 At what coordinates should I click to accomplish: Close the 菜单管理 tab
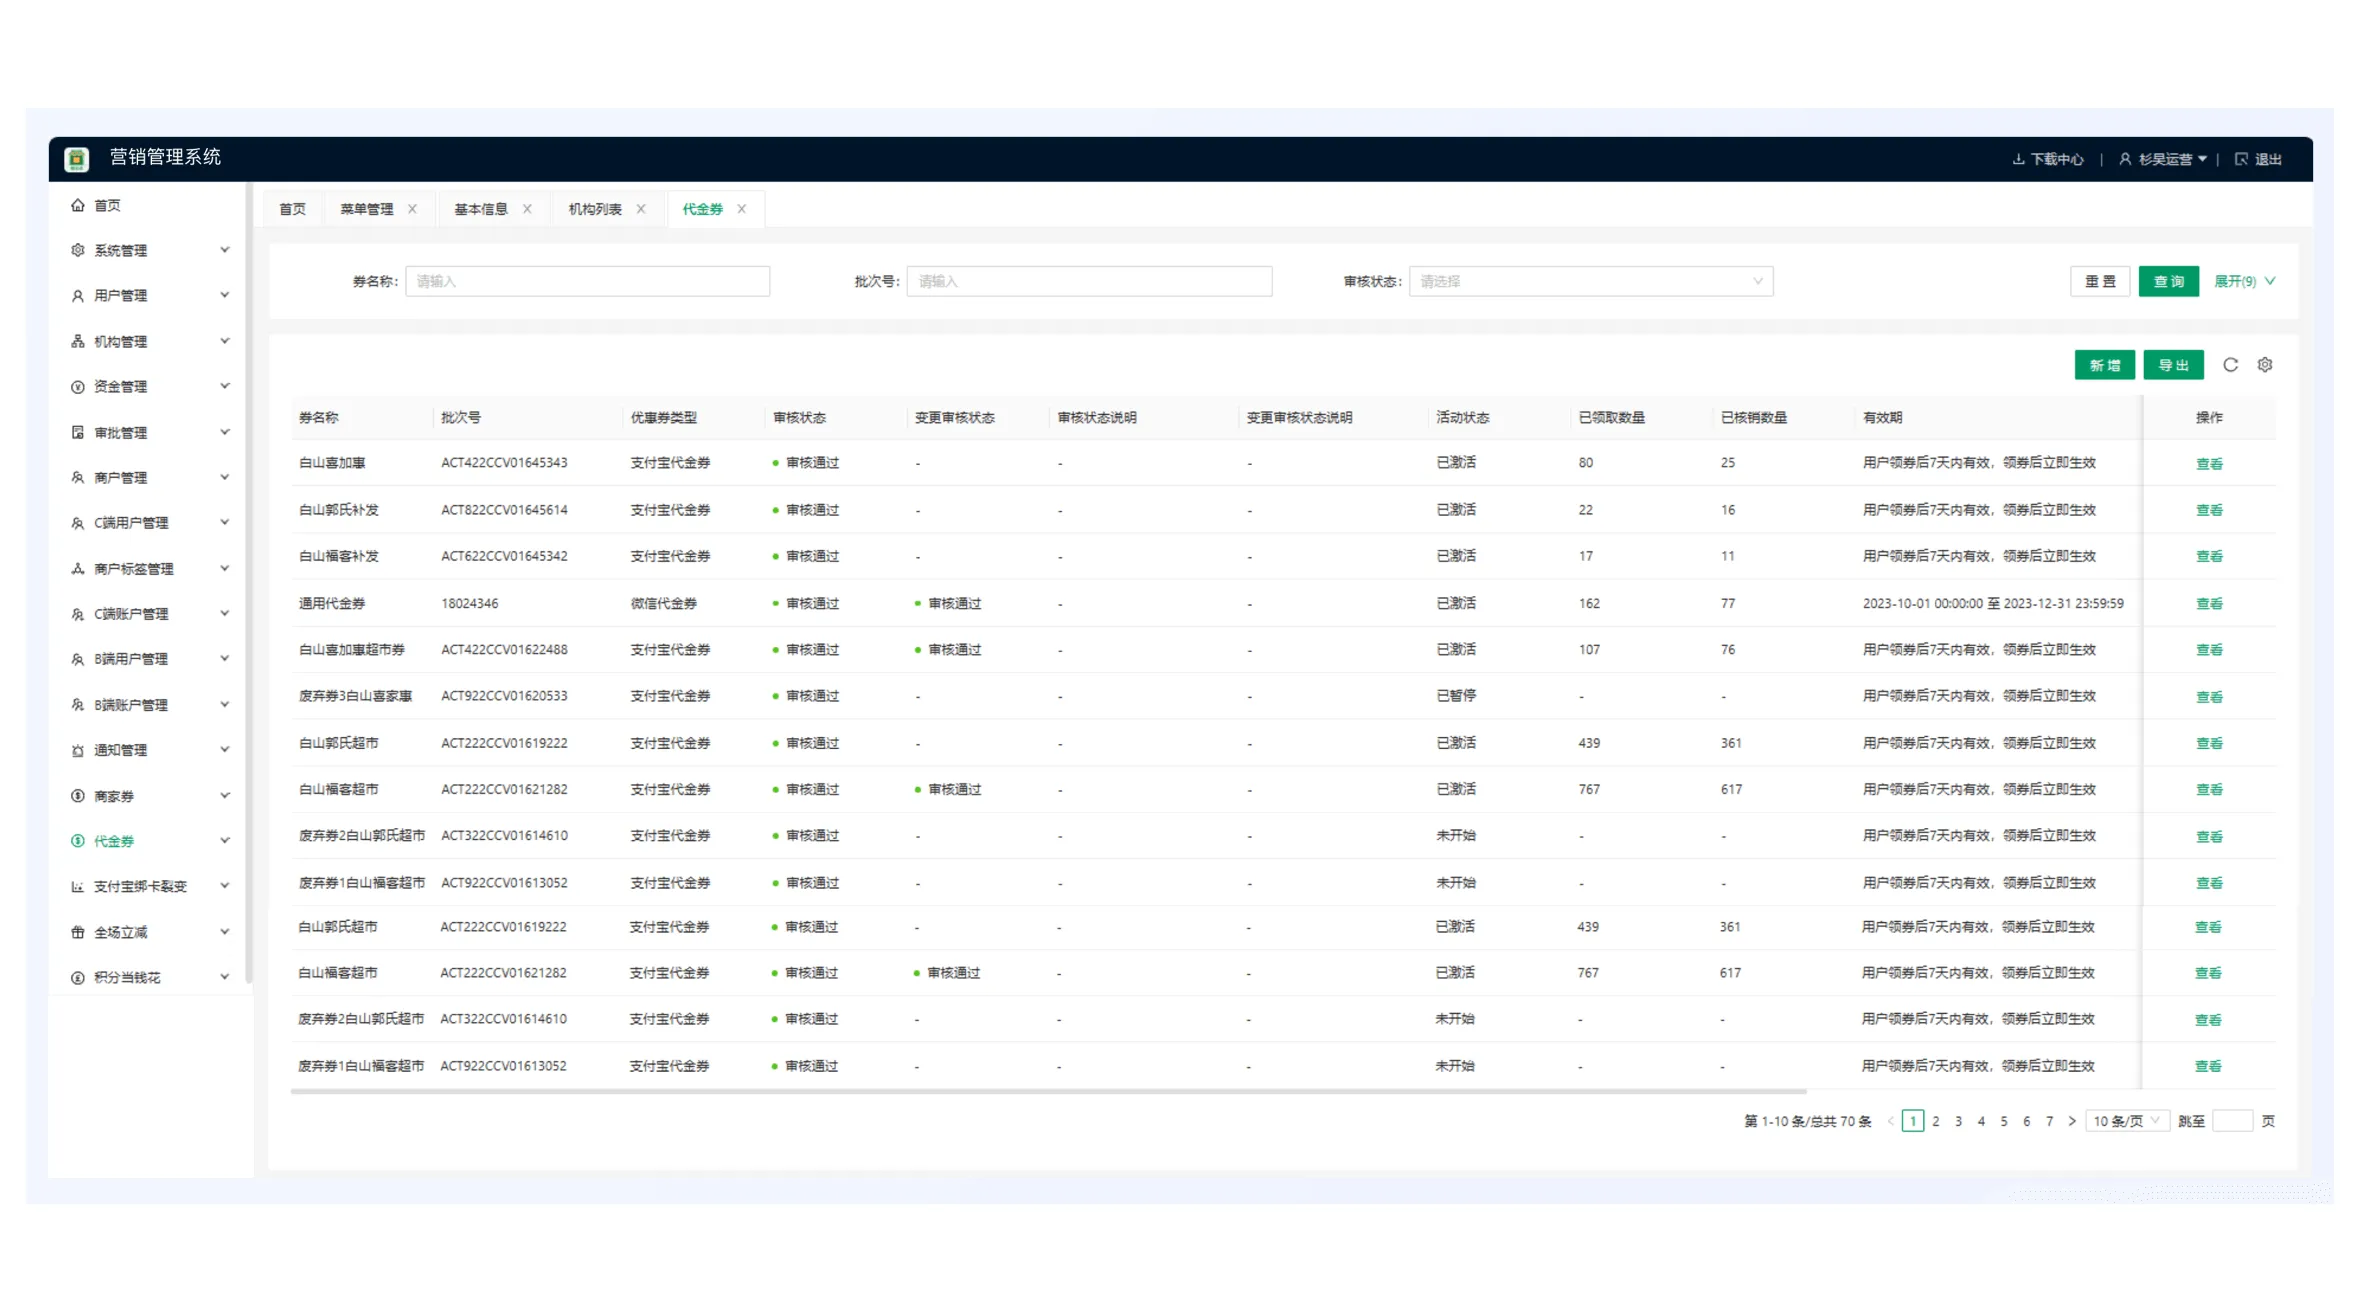coord(412,209)
